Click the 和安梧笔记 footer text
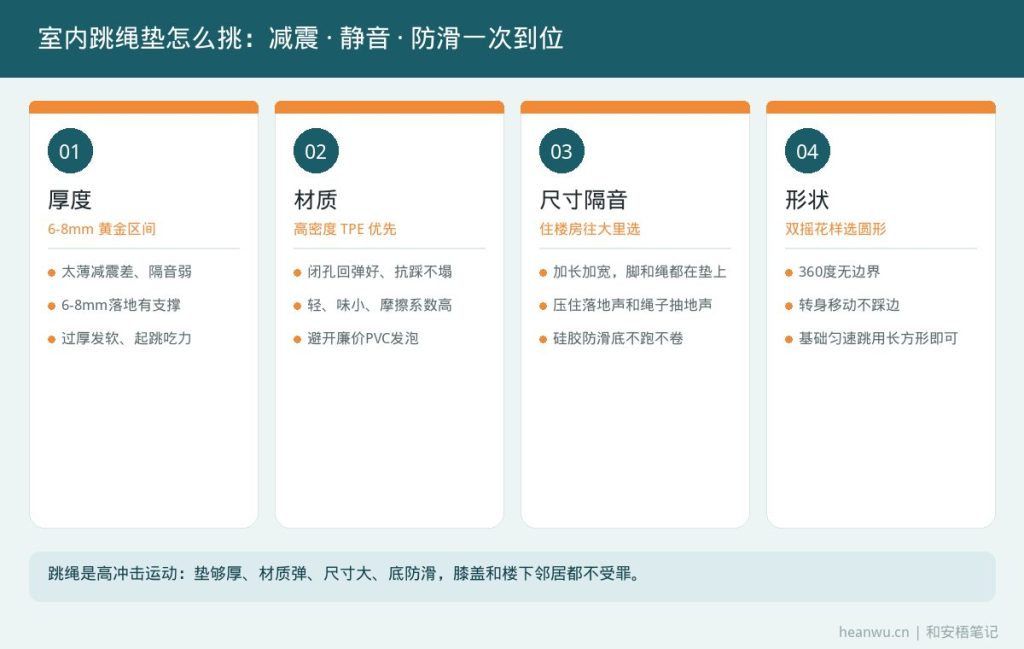Image resolution: width=1024 pixels, height=649 pixels. pyautogui.click(x=962, y=632)
